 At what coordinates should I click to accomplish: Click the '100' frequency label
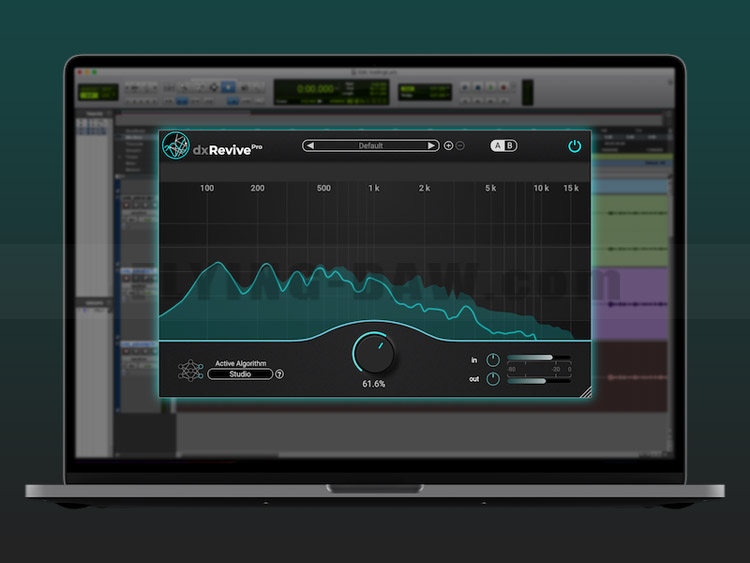pos(207,188)
